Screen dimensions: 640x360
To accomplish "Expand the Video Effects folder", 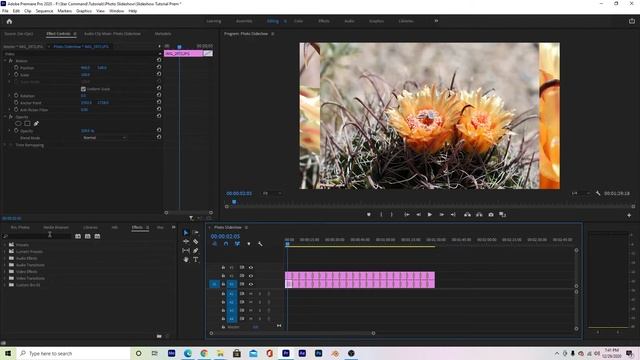I will pyautogui.click(x=5, y=271).
